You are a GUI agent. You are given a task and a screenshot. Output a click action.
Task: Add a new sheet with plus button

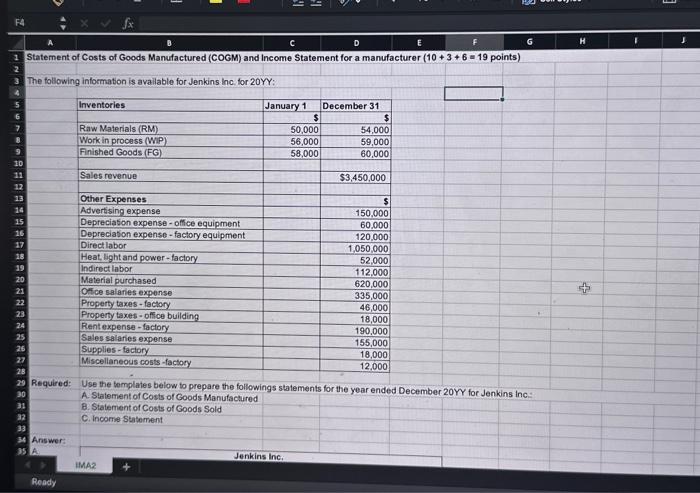coord(126,467)
